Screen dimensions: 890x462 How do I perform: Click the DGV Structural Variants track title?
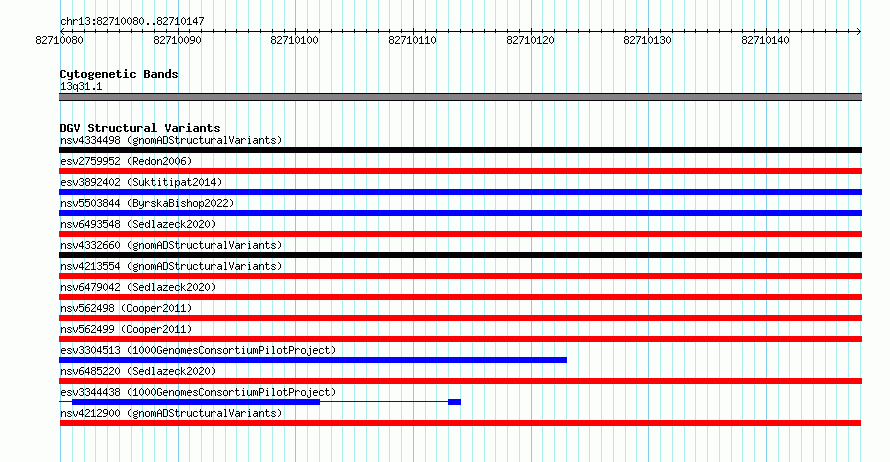(x=140, y=128)
